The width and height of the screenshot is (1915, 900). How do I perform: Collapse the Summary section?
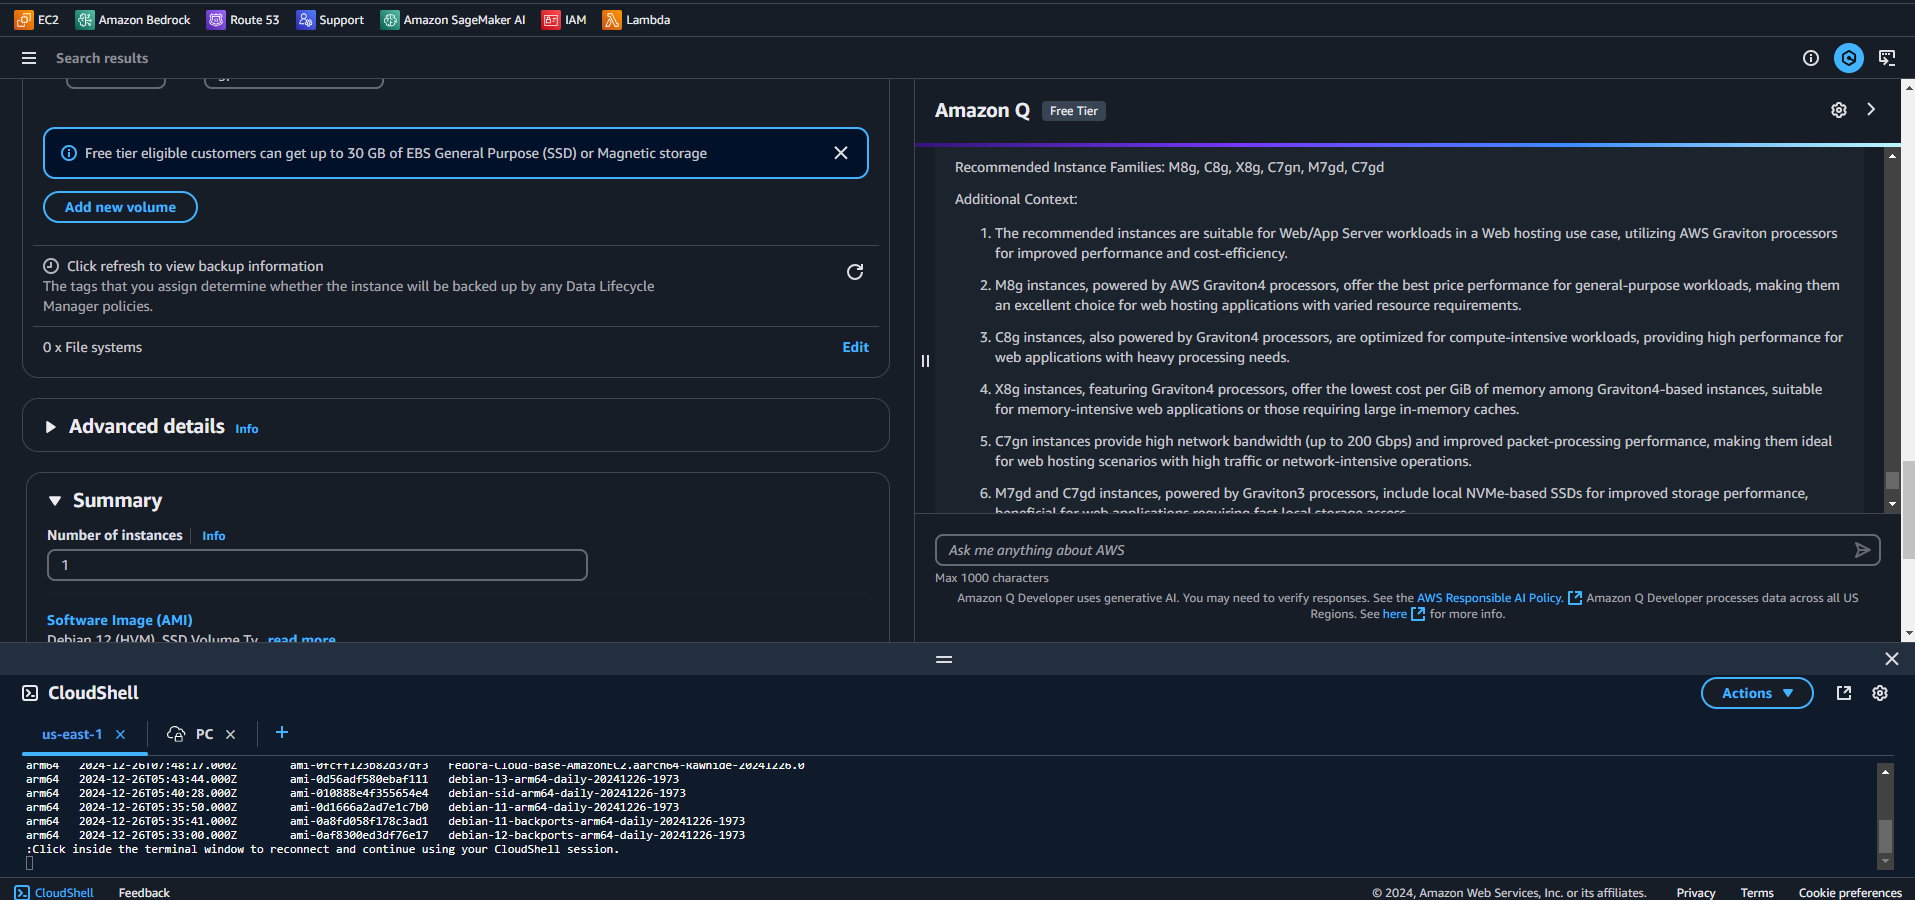[55, 500]
